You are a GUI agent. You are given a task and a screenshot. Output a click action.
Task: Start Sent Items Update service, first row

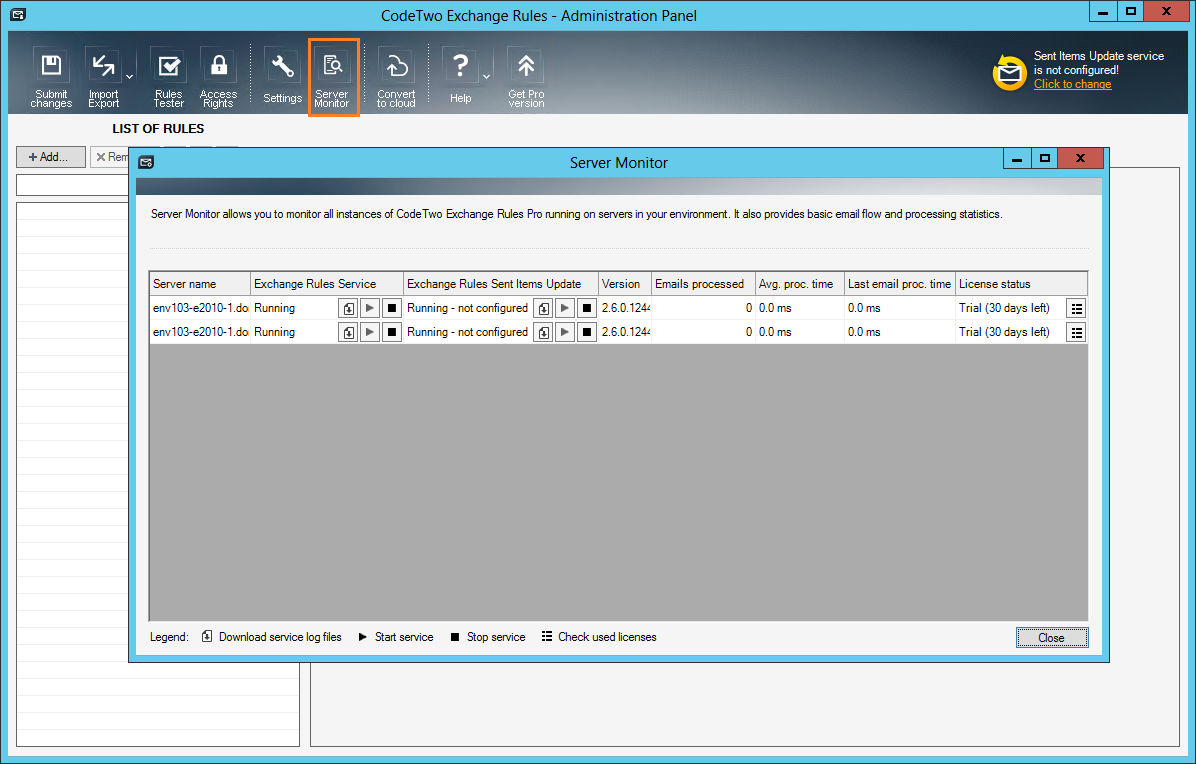click(x=565, y=308)
